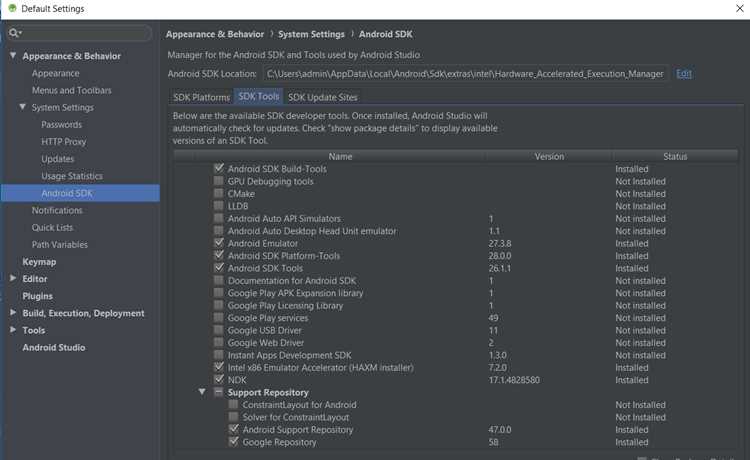Screen dimensions: 750x460
Task: Toggle Support Repository group checkbox
Action: coord(219,392)
